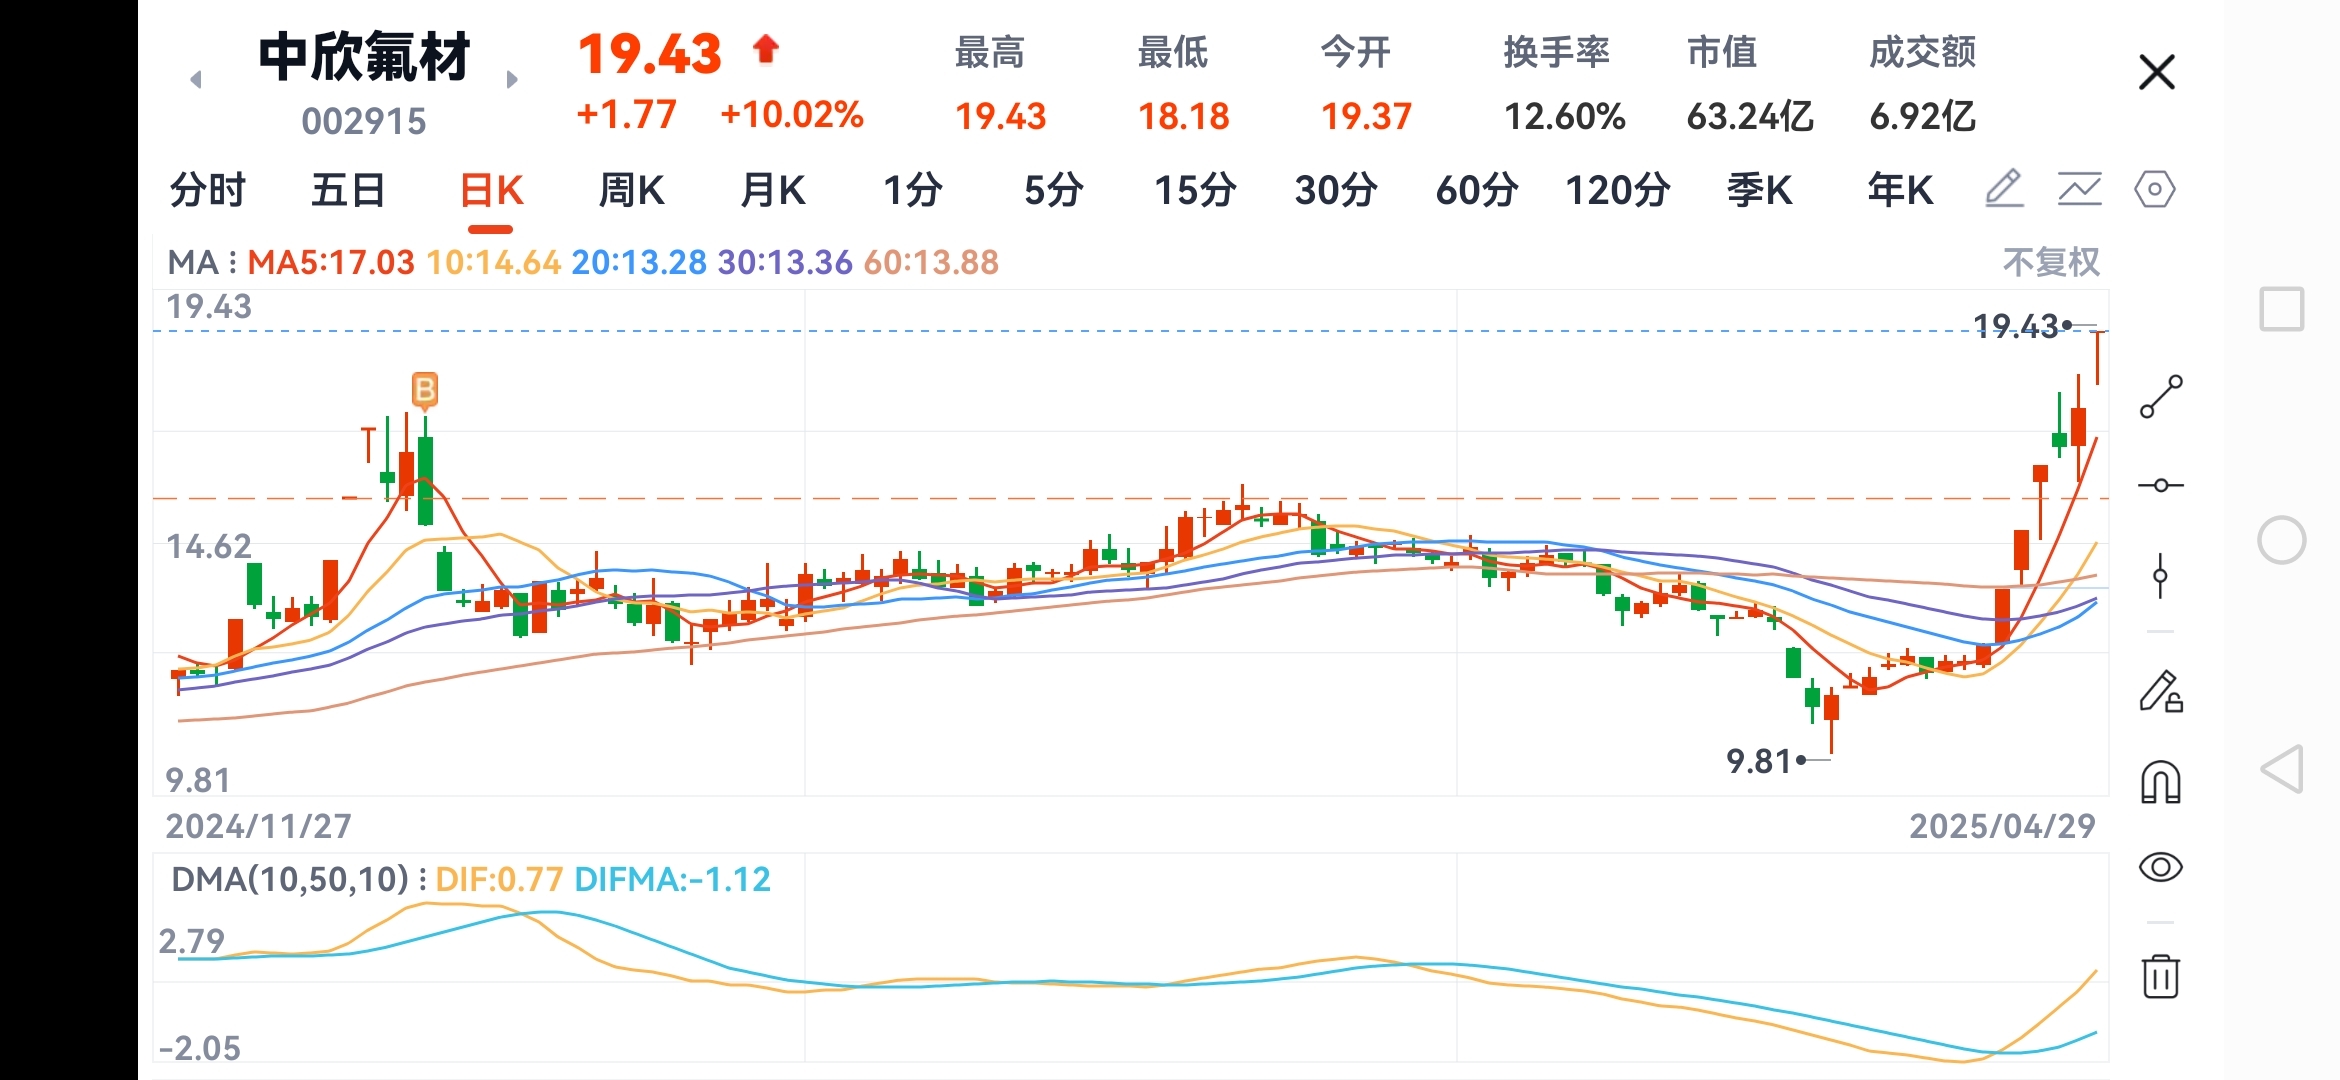Open DMA(10,50,10) indicator settings
Image resolution: width=2340 pixels, height=1080 pixels.
pyautogui.click(x=297, y=879)
